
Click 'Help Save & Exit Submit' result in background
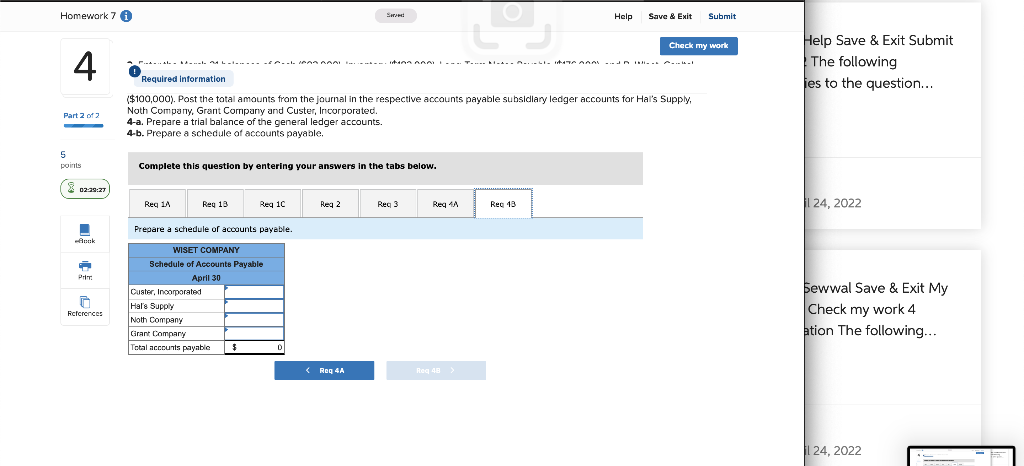[x=878, y=40]
